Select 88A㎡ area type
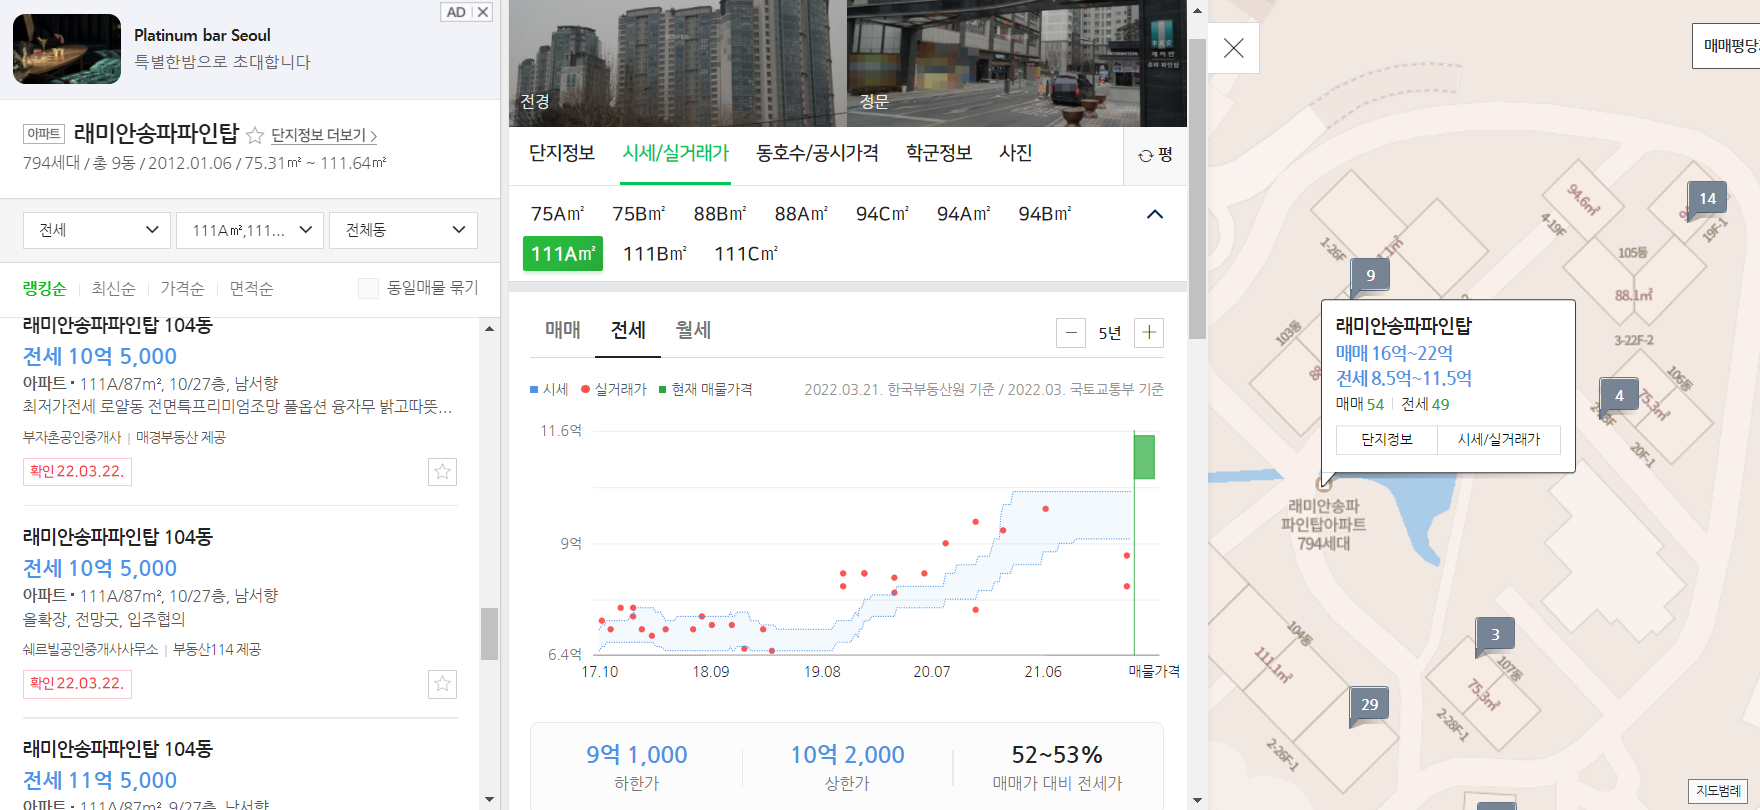This screenshot has height=810, width=1760. [801, 214]
